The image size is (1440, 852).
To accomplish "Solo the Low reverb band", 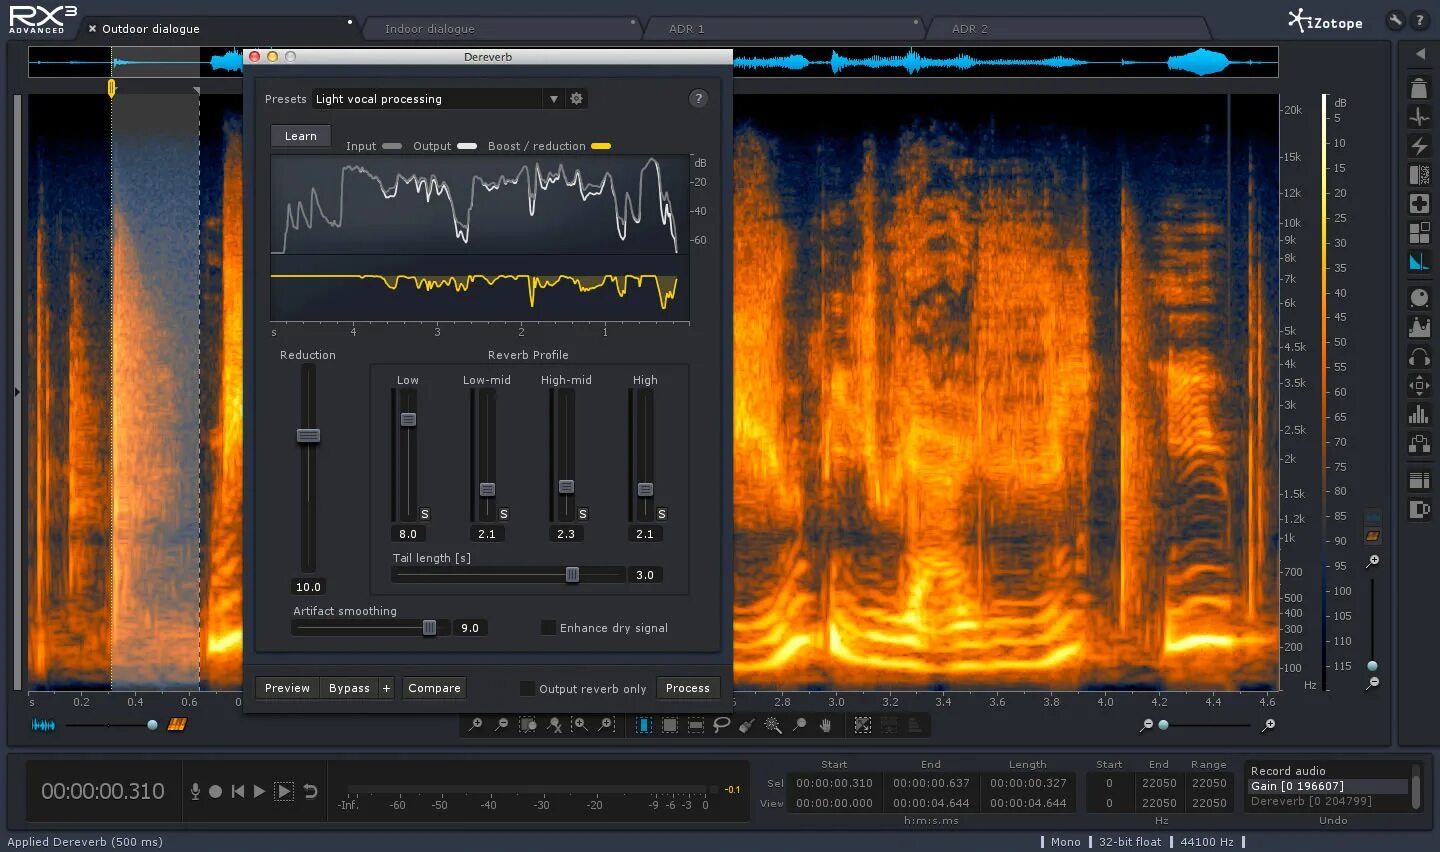I will pos(424,514).
